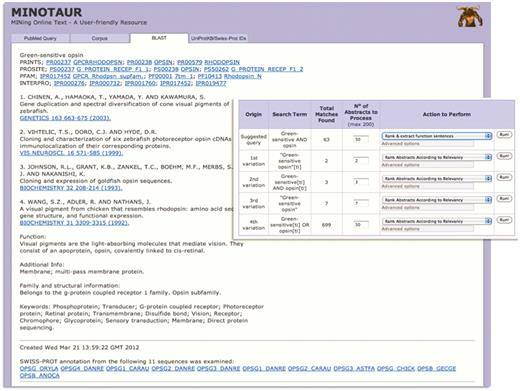This screenshot has width=520, height=391.
Task: Click the abstracts count field for the 2nd variation
Action: click(x=361, y=182)
